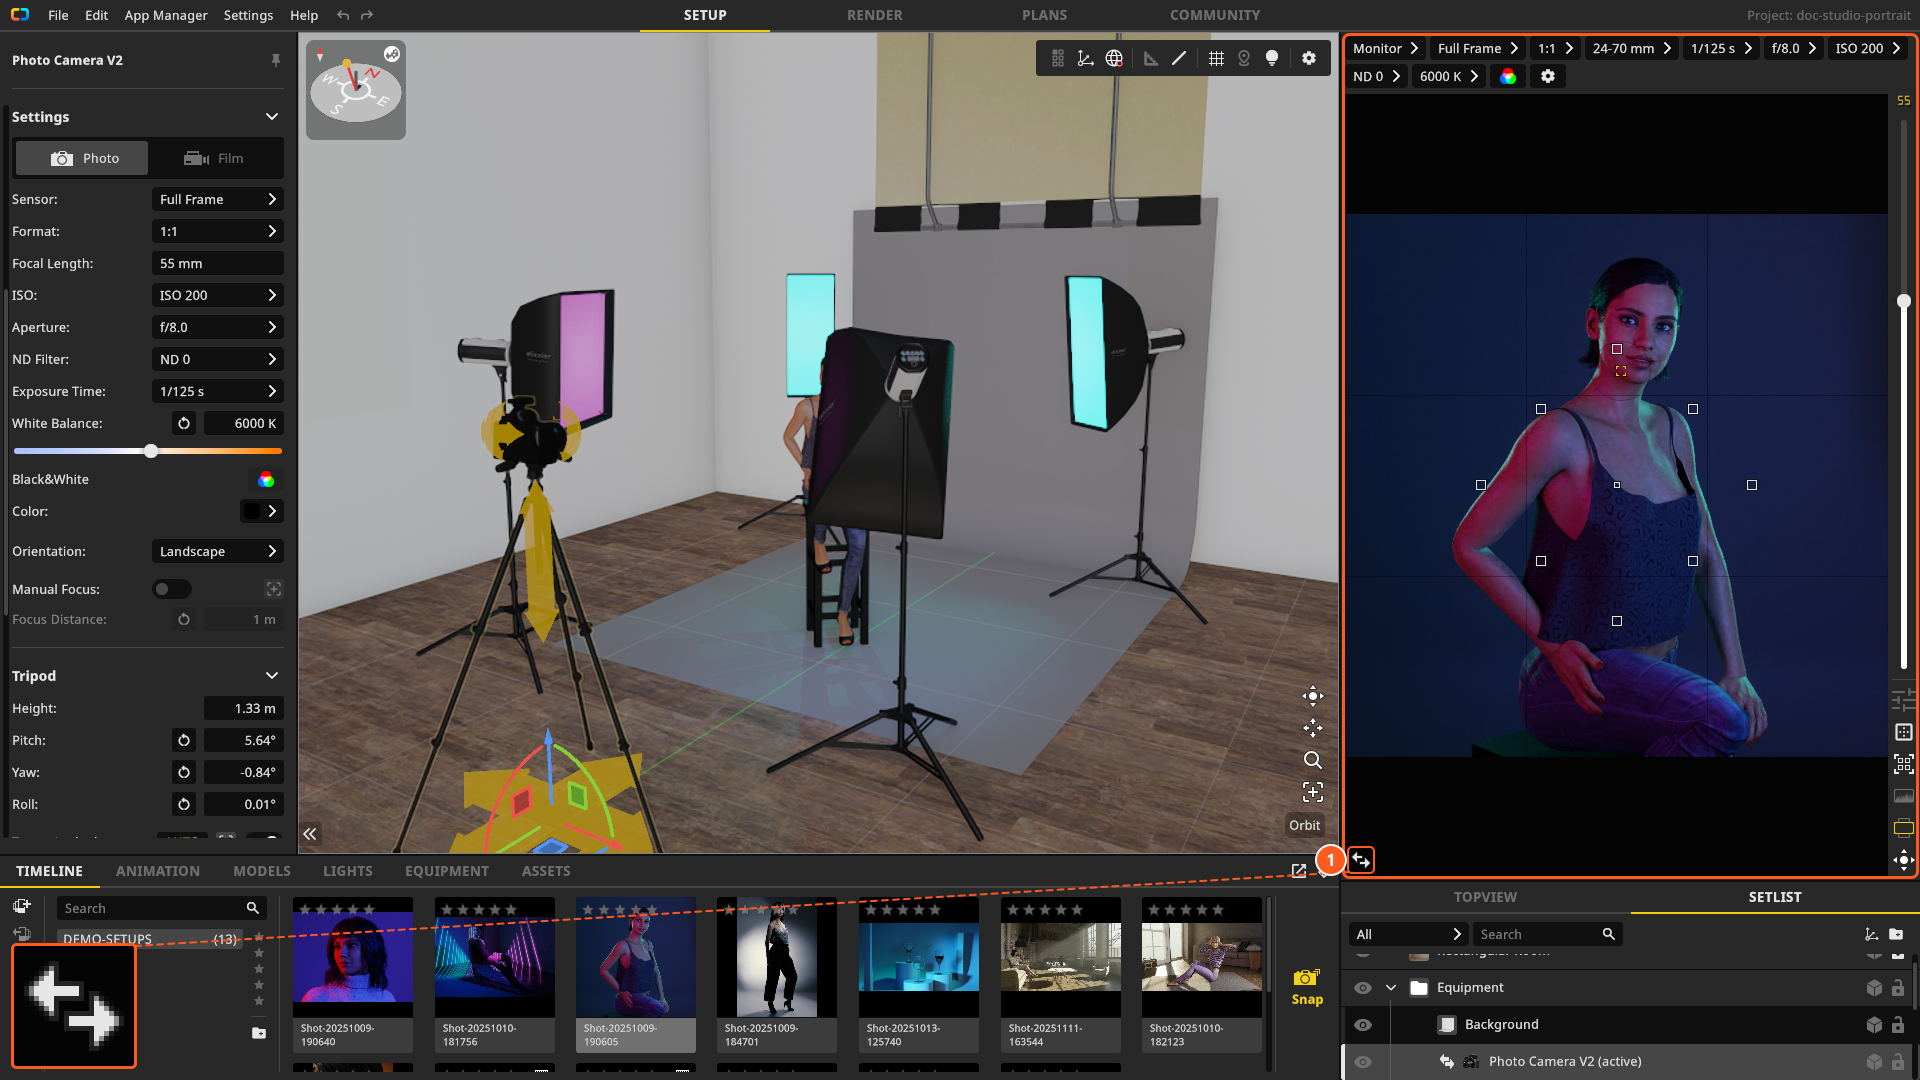Click the Orbit mode button
1920x1080 pixels.
click(1305, 825)
